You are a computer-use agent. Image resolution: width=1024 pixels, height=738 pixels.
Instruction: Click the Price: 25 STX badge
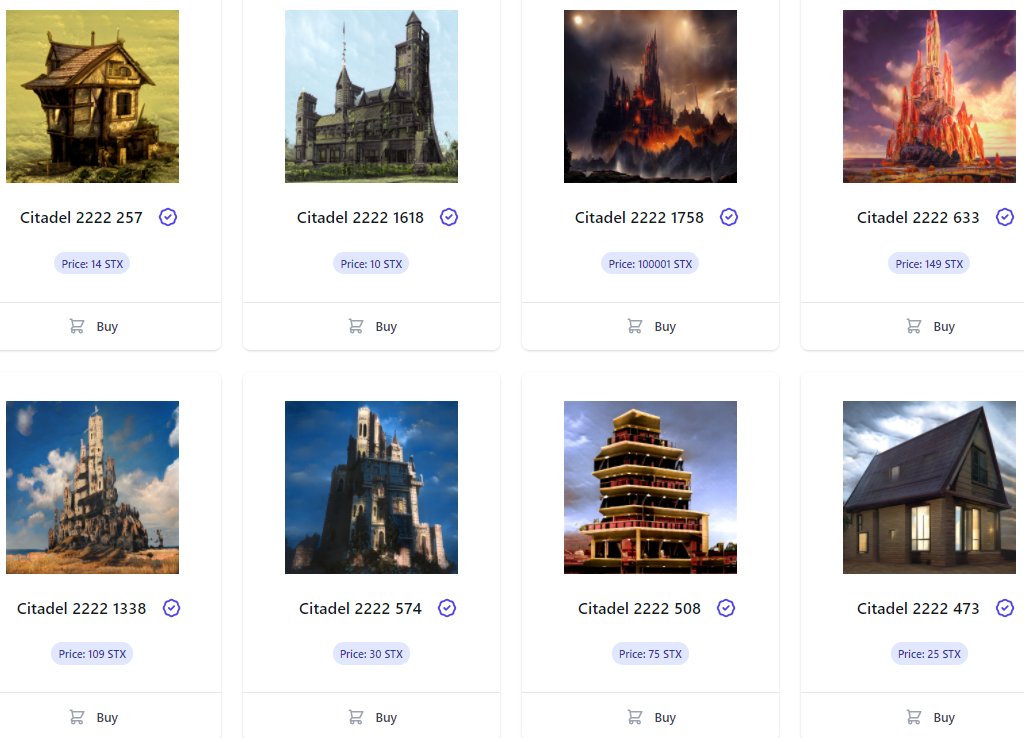[x=929, y=654]
